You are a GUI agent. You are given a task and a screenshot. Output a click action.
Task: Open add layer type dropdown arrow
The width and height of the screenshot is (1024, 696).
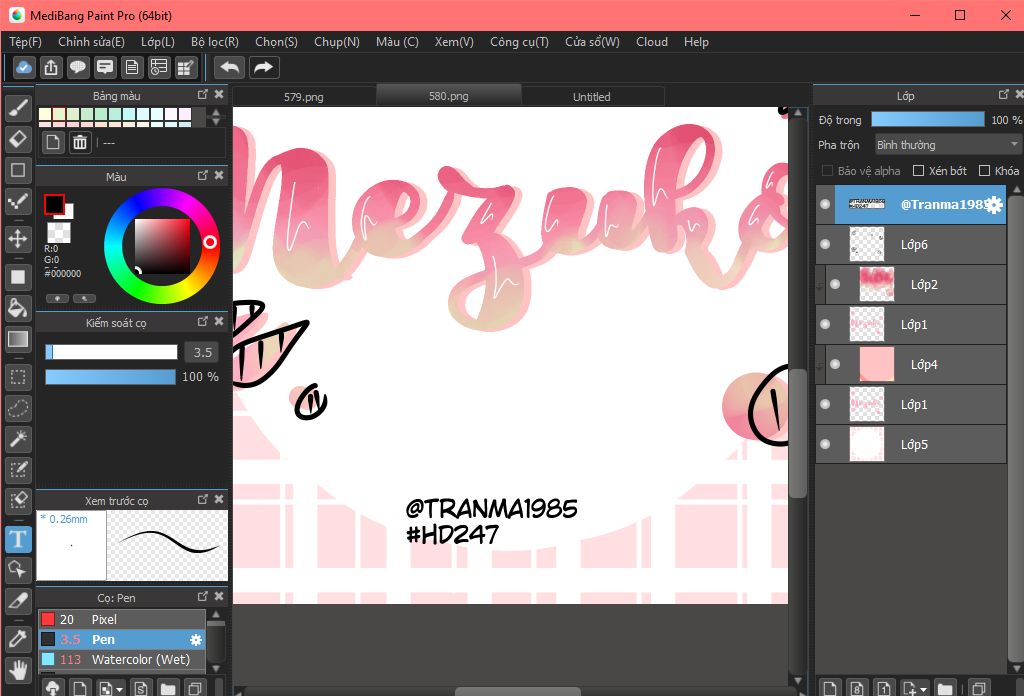pyautogui.click(x=923, y=689)
